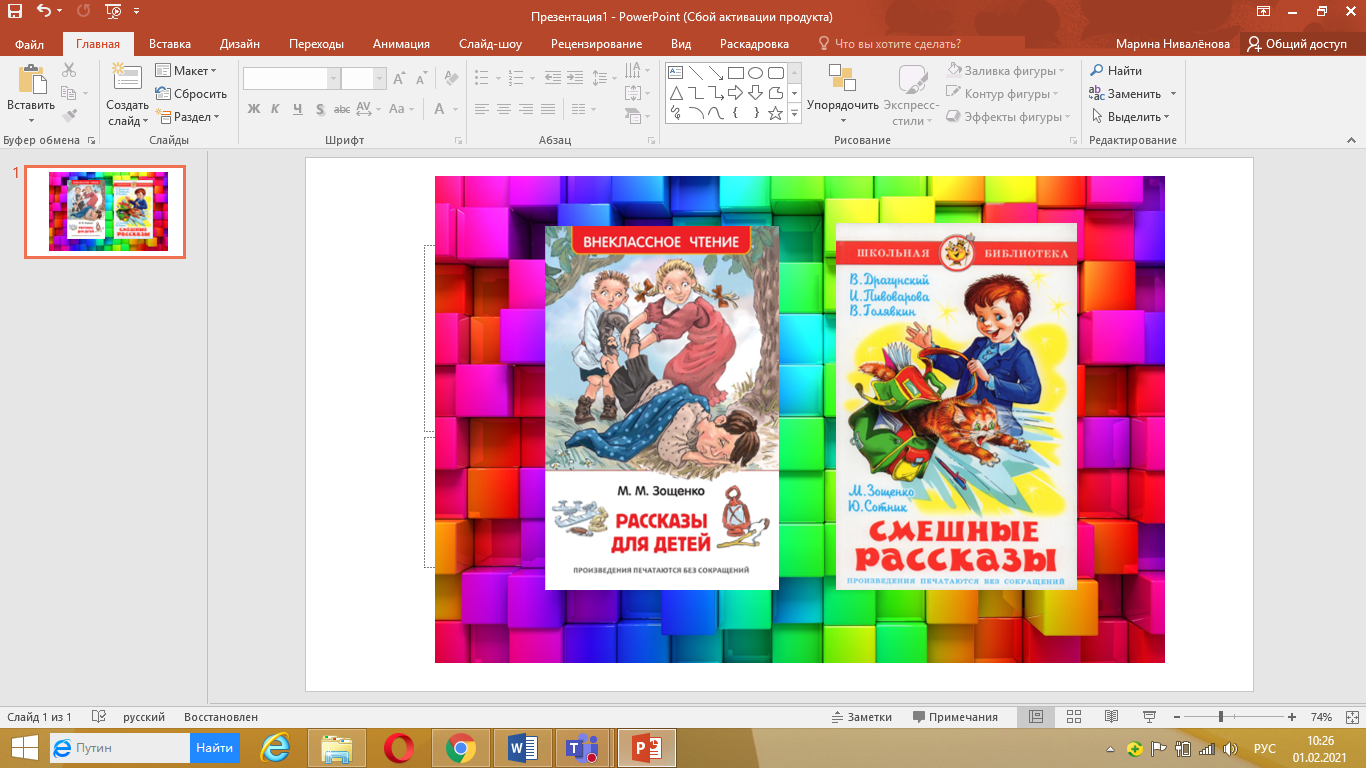Open the font dialog launcher in Шрифт
This screenshot has height=768, width=1366.
click(458, 141)
